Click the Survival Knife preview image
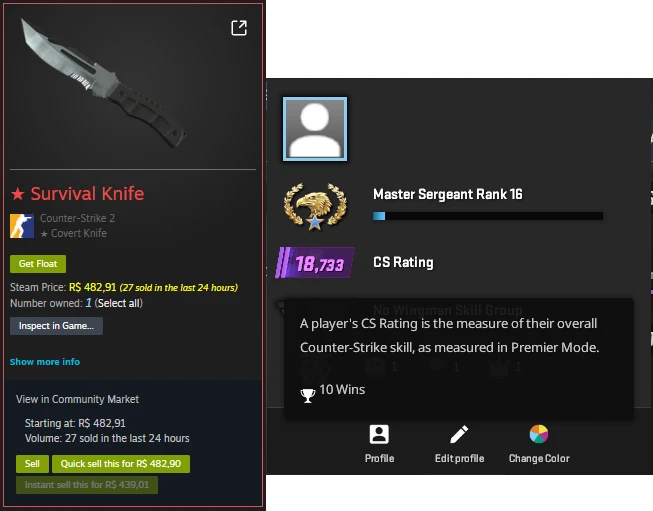The width and height of the screenshot is (653, 511). [x=104, y=83]
